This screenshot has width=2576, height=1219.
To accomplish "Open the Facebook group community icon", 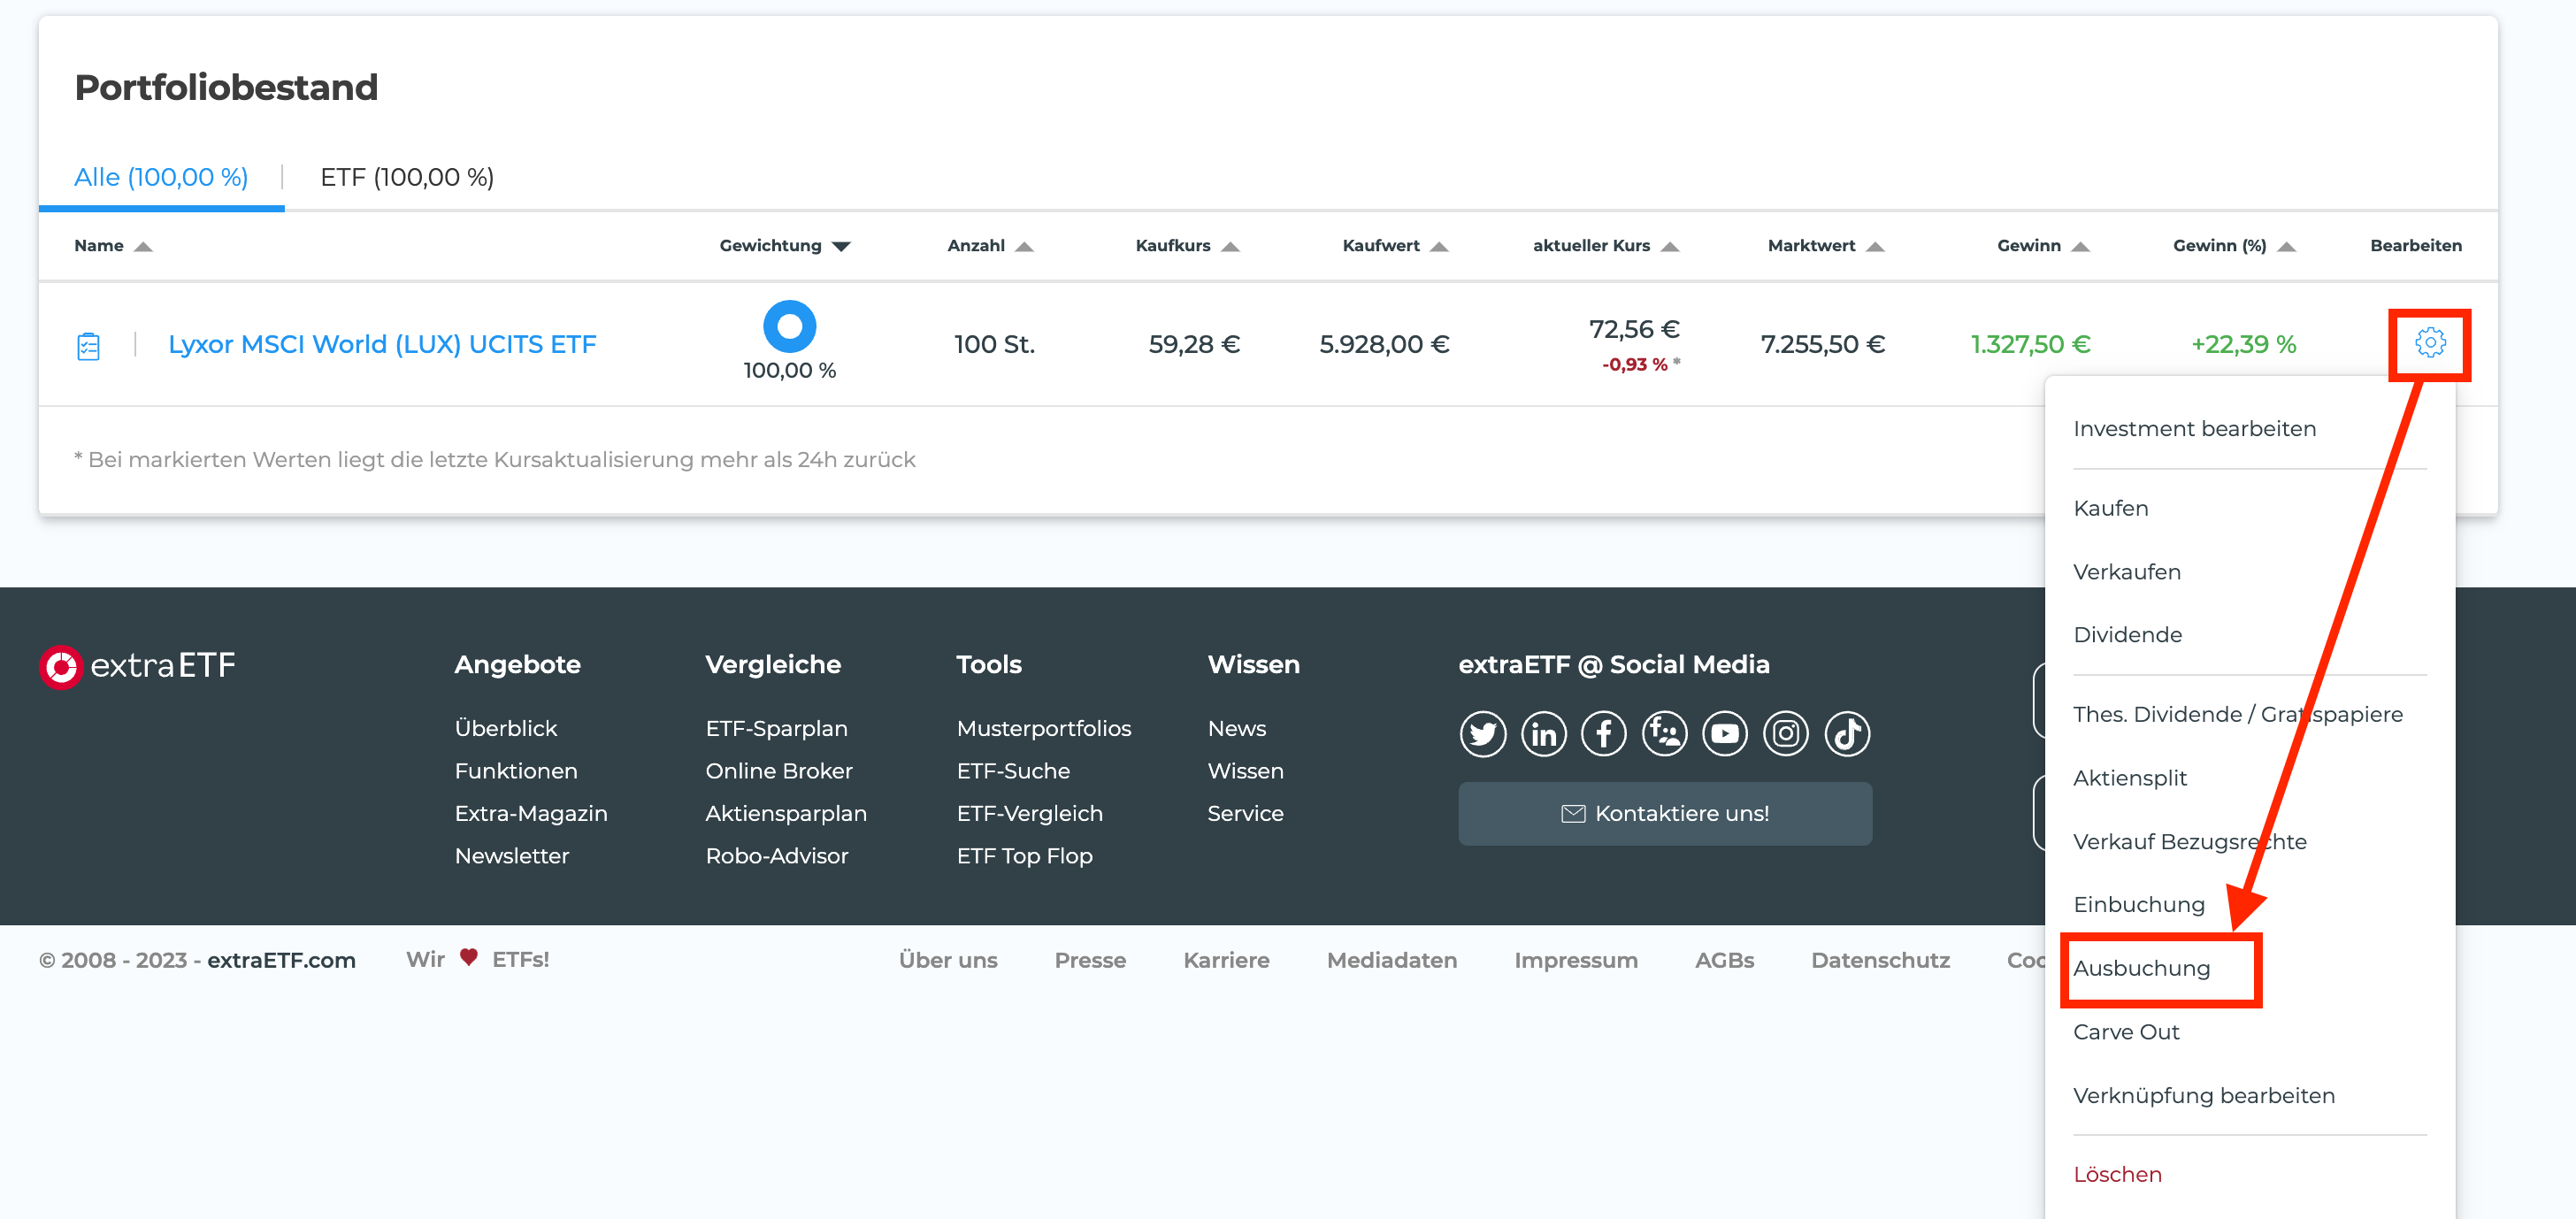I will [1664, 734].
